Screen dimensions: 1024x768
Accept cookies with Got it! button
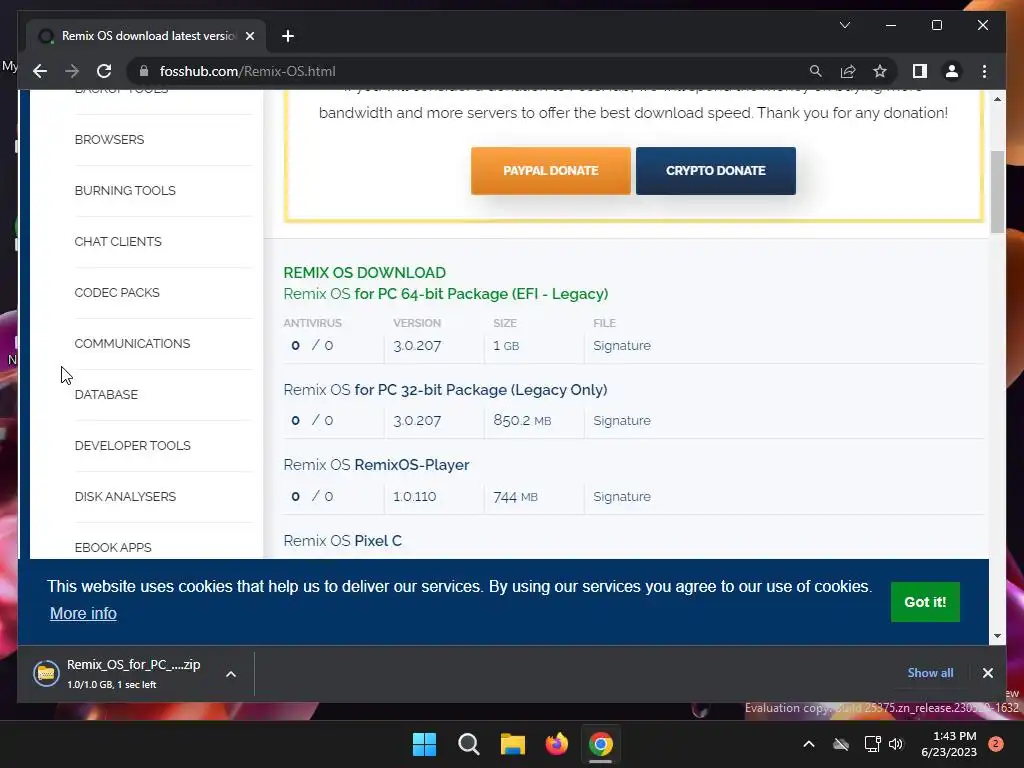click(925, 602)
